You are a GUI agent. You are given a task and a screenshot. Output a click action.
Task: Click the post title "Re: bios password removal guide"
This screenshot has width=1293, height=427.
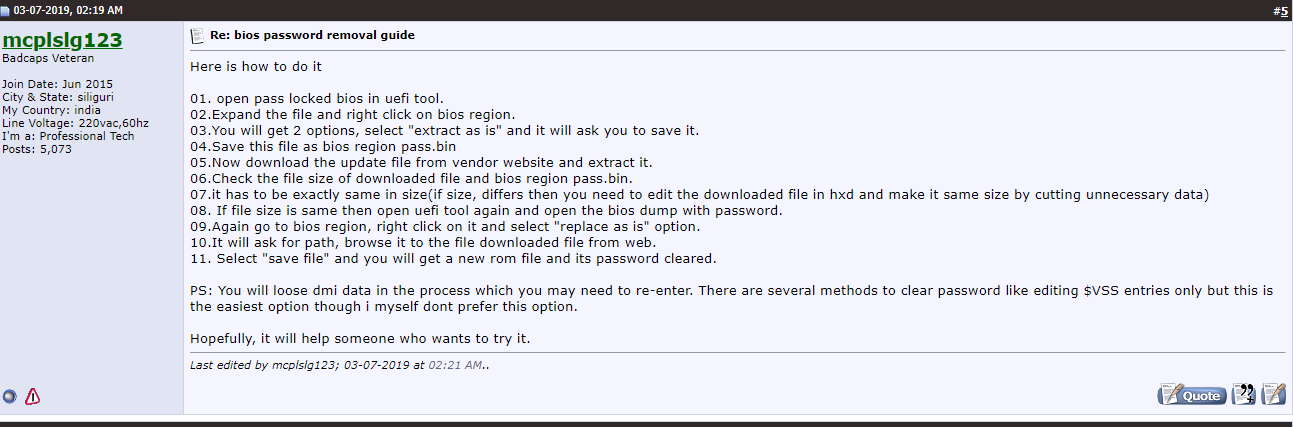click(x=312, y=36)
